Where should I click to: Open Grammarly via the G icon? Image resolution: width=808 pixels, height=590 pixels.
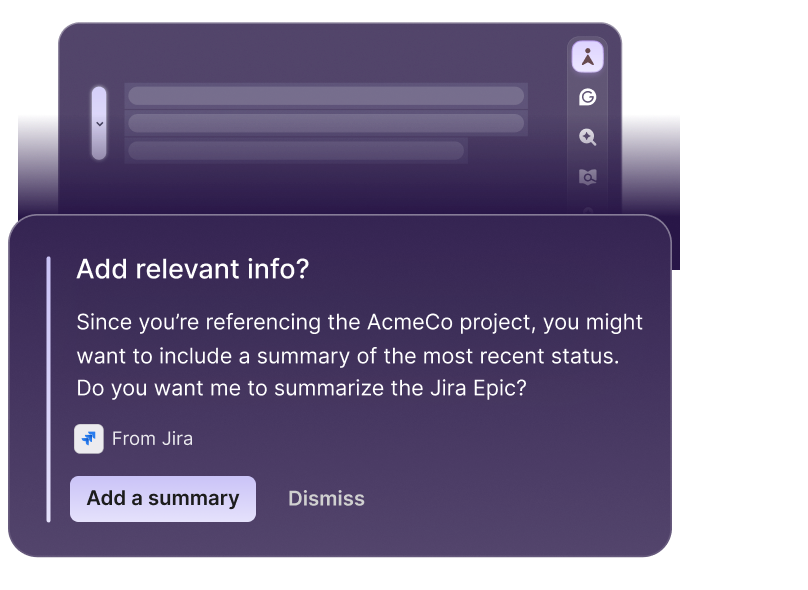pyautogui.click(x=588, y=97)
